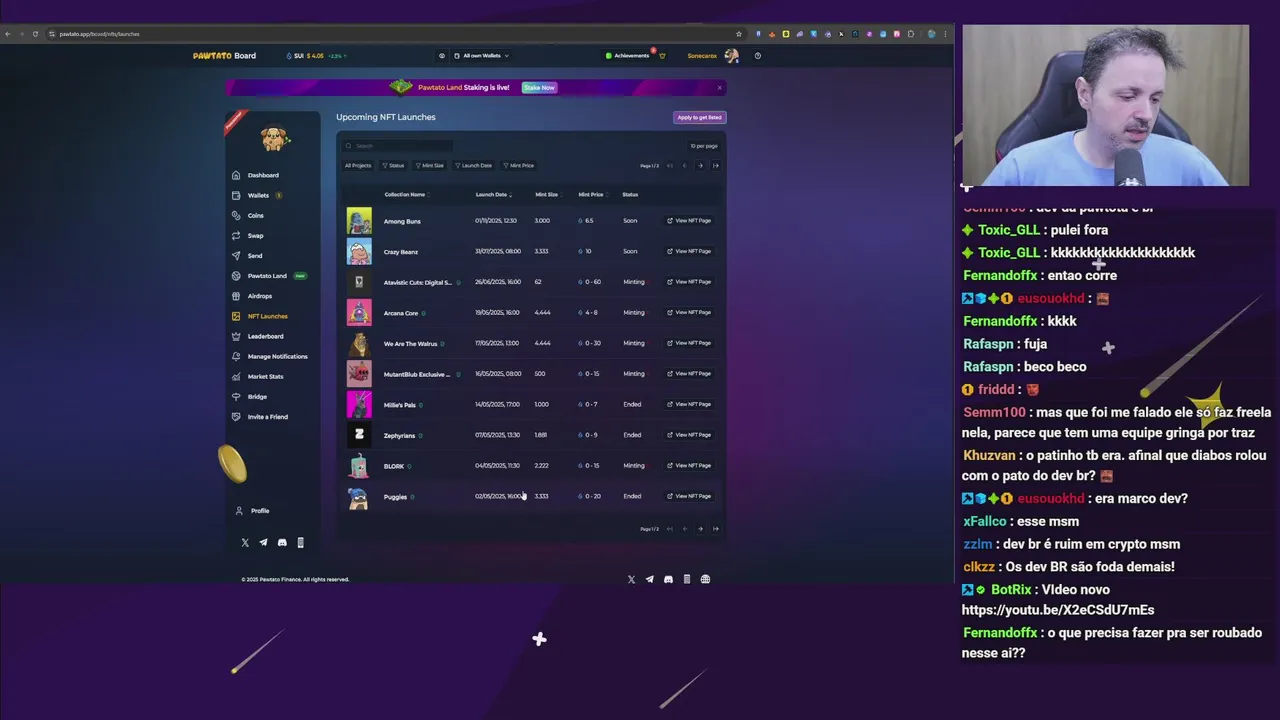The image size is (1280, 720).
Task: Click the Stake Now banner button
Action: click(539, 88)
